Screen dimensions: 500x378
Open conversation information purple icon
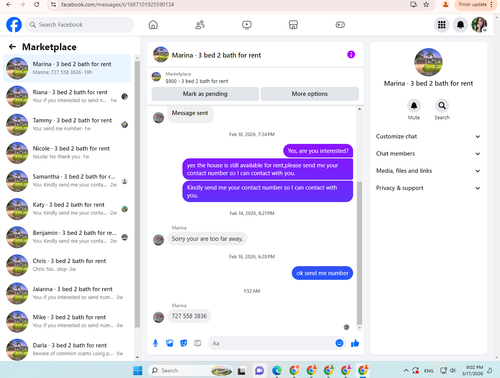(x=351, y=54)
